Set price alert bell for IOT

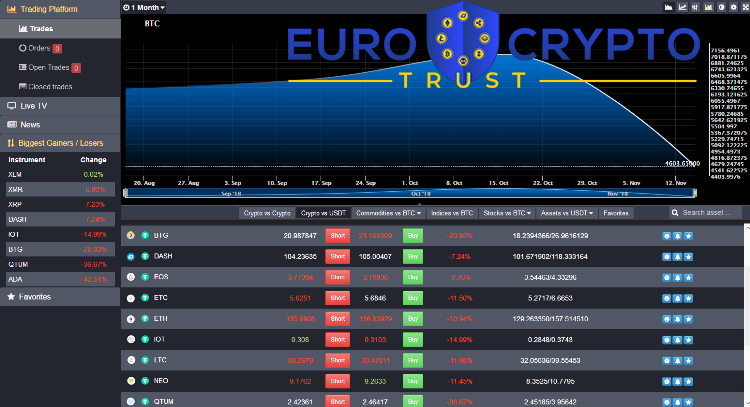pos(677,340)
